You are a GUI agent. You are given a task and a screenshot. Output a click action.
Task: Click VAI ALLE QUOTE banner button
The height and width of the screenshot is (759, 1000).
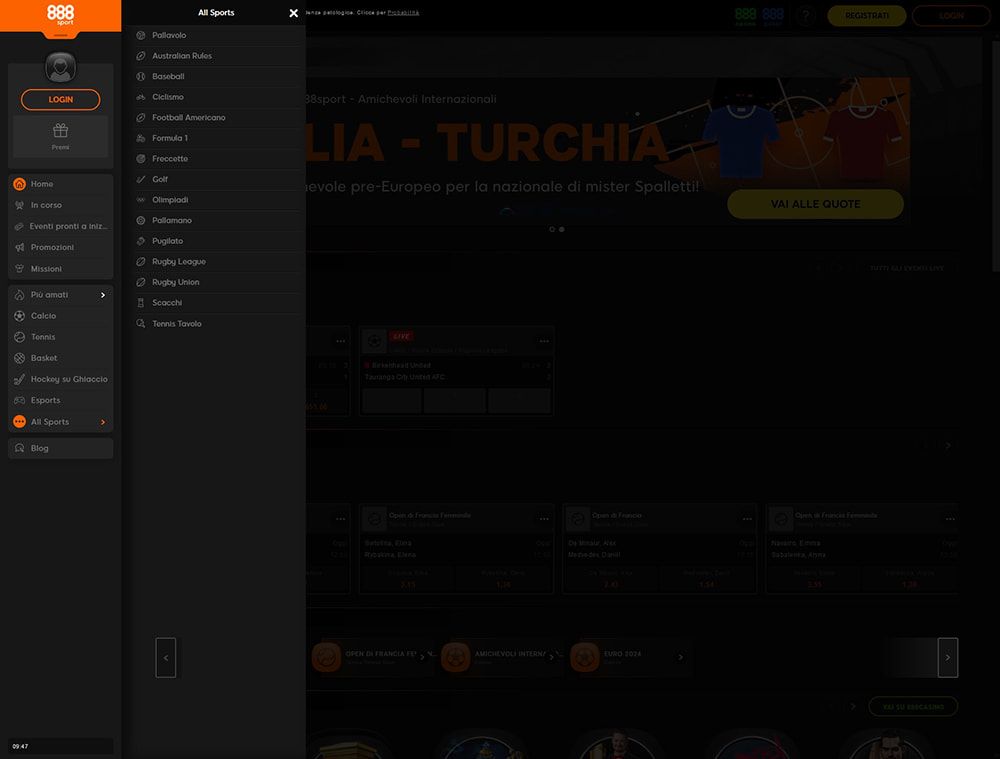point(815,204)
